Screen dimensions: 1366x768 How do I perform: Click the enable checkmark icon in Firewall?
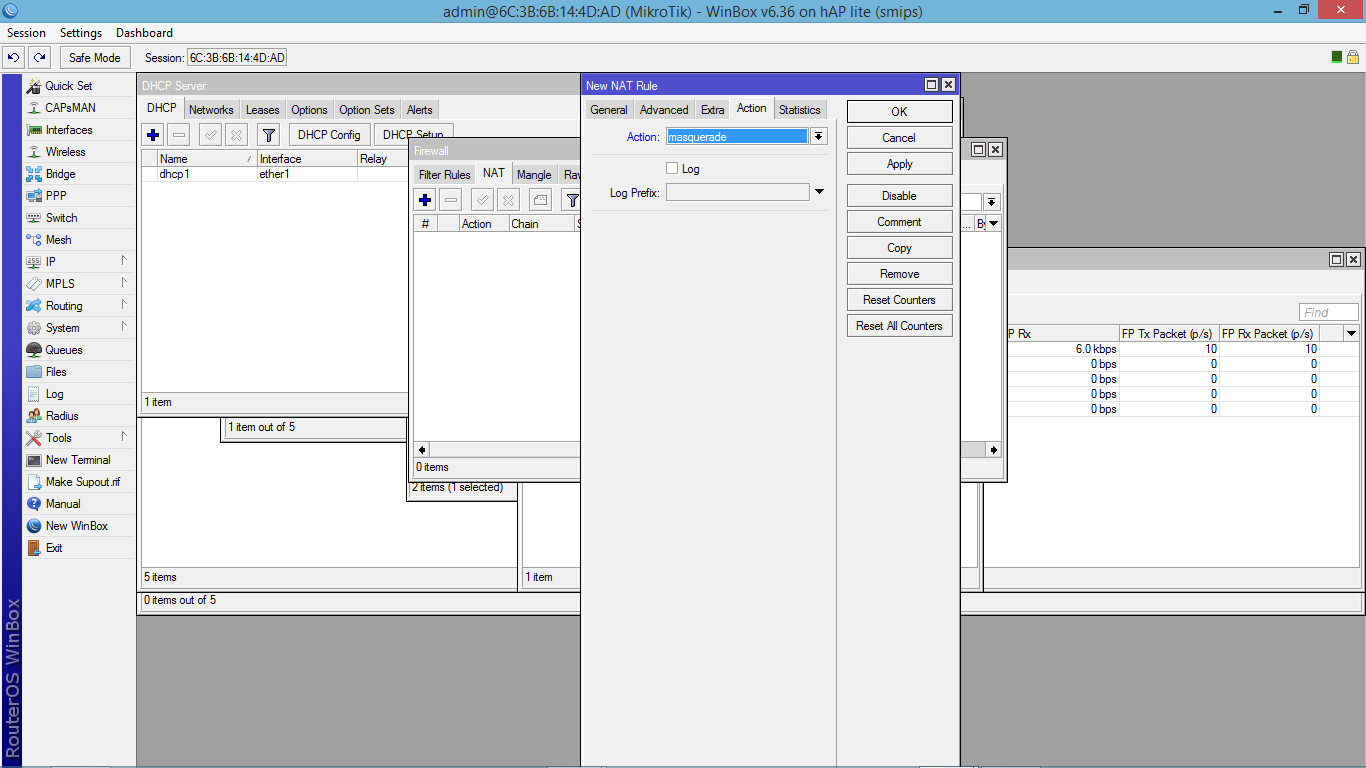pyautogui.click(x=483, y=200)
